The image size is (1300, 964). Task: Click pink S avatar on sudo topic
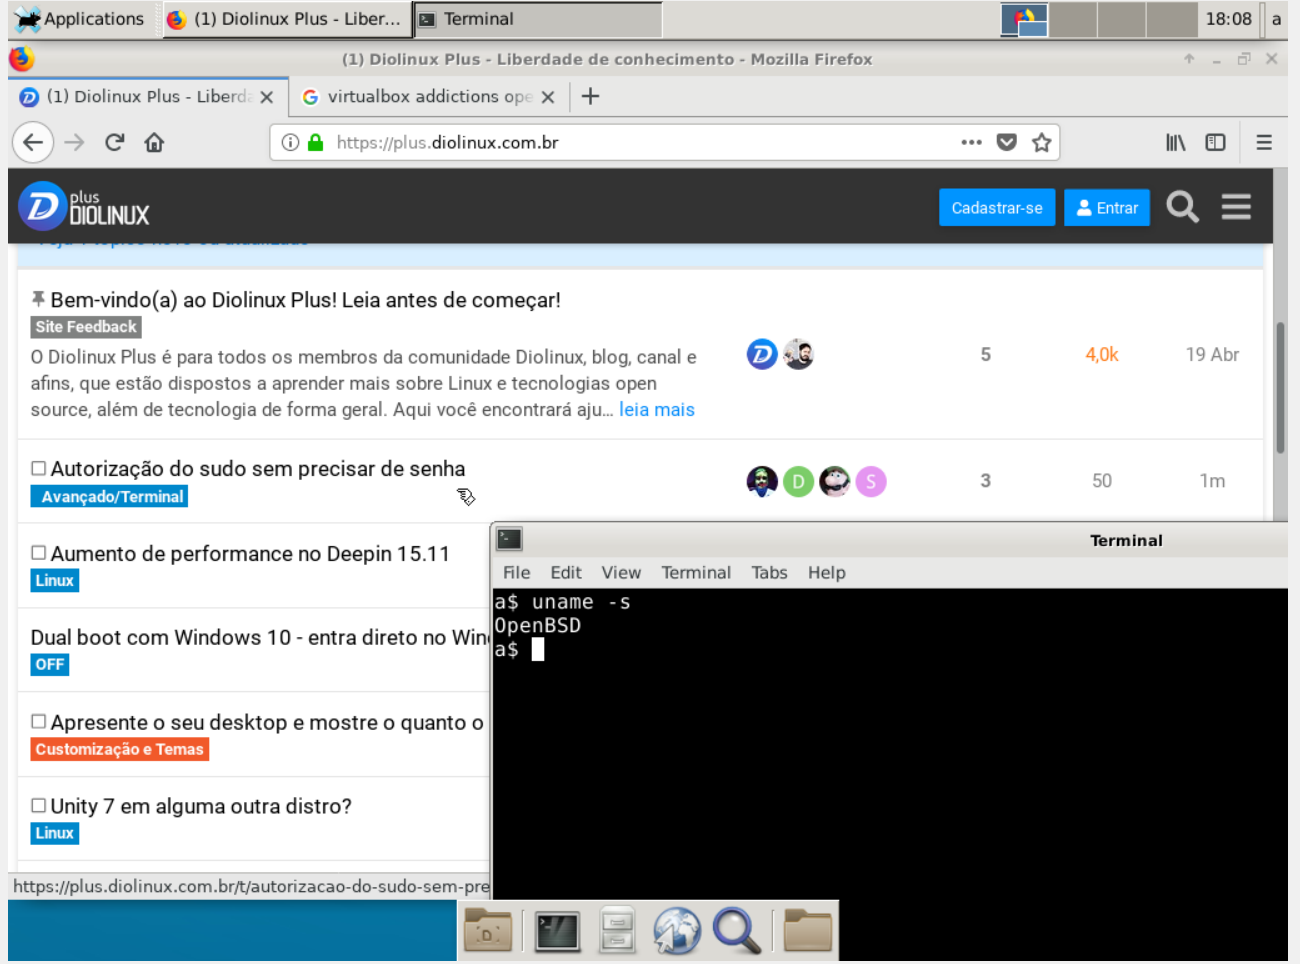click(x=871, y=482)
